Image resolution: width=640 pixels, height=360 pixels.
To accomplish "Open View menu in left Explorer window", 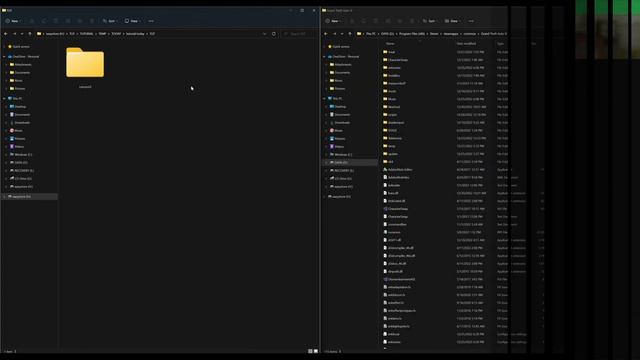I will point(132,21).
